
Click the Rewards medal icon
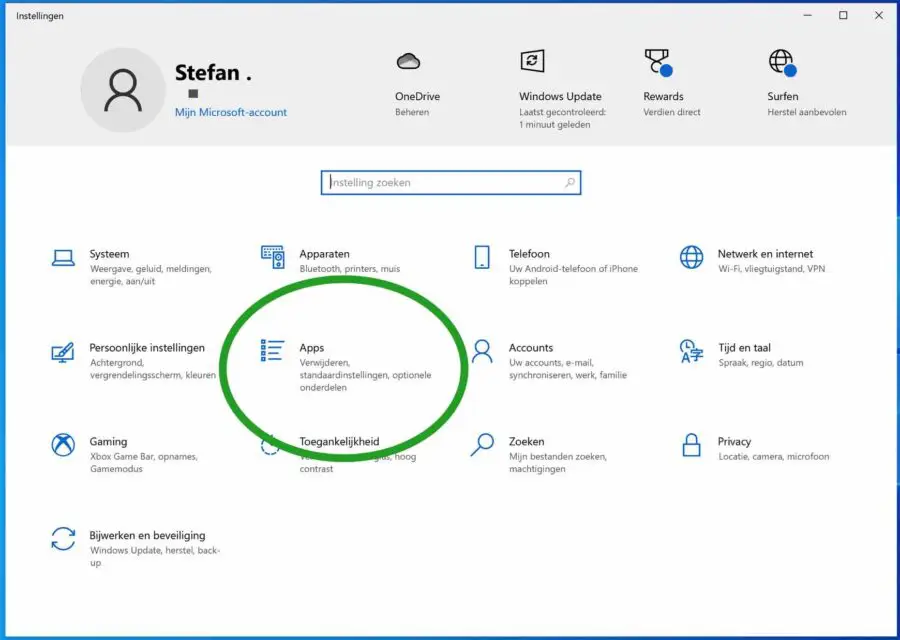658,62
